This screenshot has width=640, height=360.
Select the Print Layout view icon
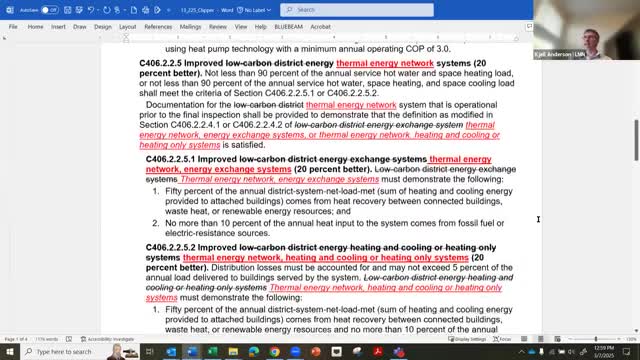[541, 339]
